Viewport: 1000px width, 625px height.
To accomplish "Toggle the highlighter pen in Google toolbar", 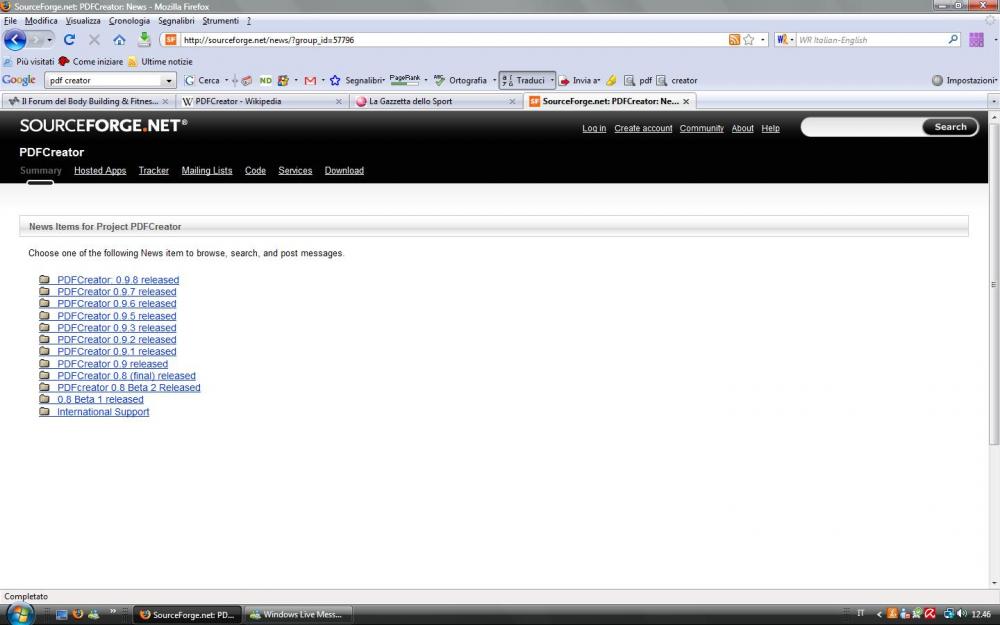I will [611, 80].
